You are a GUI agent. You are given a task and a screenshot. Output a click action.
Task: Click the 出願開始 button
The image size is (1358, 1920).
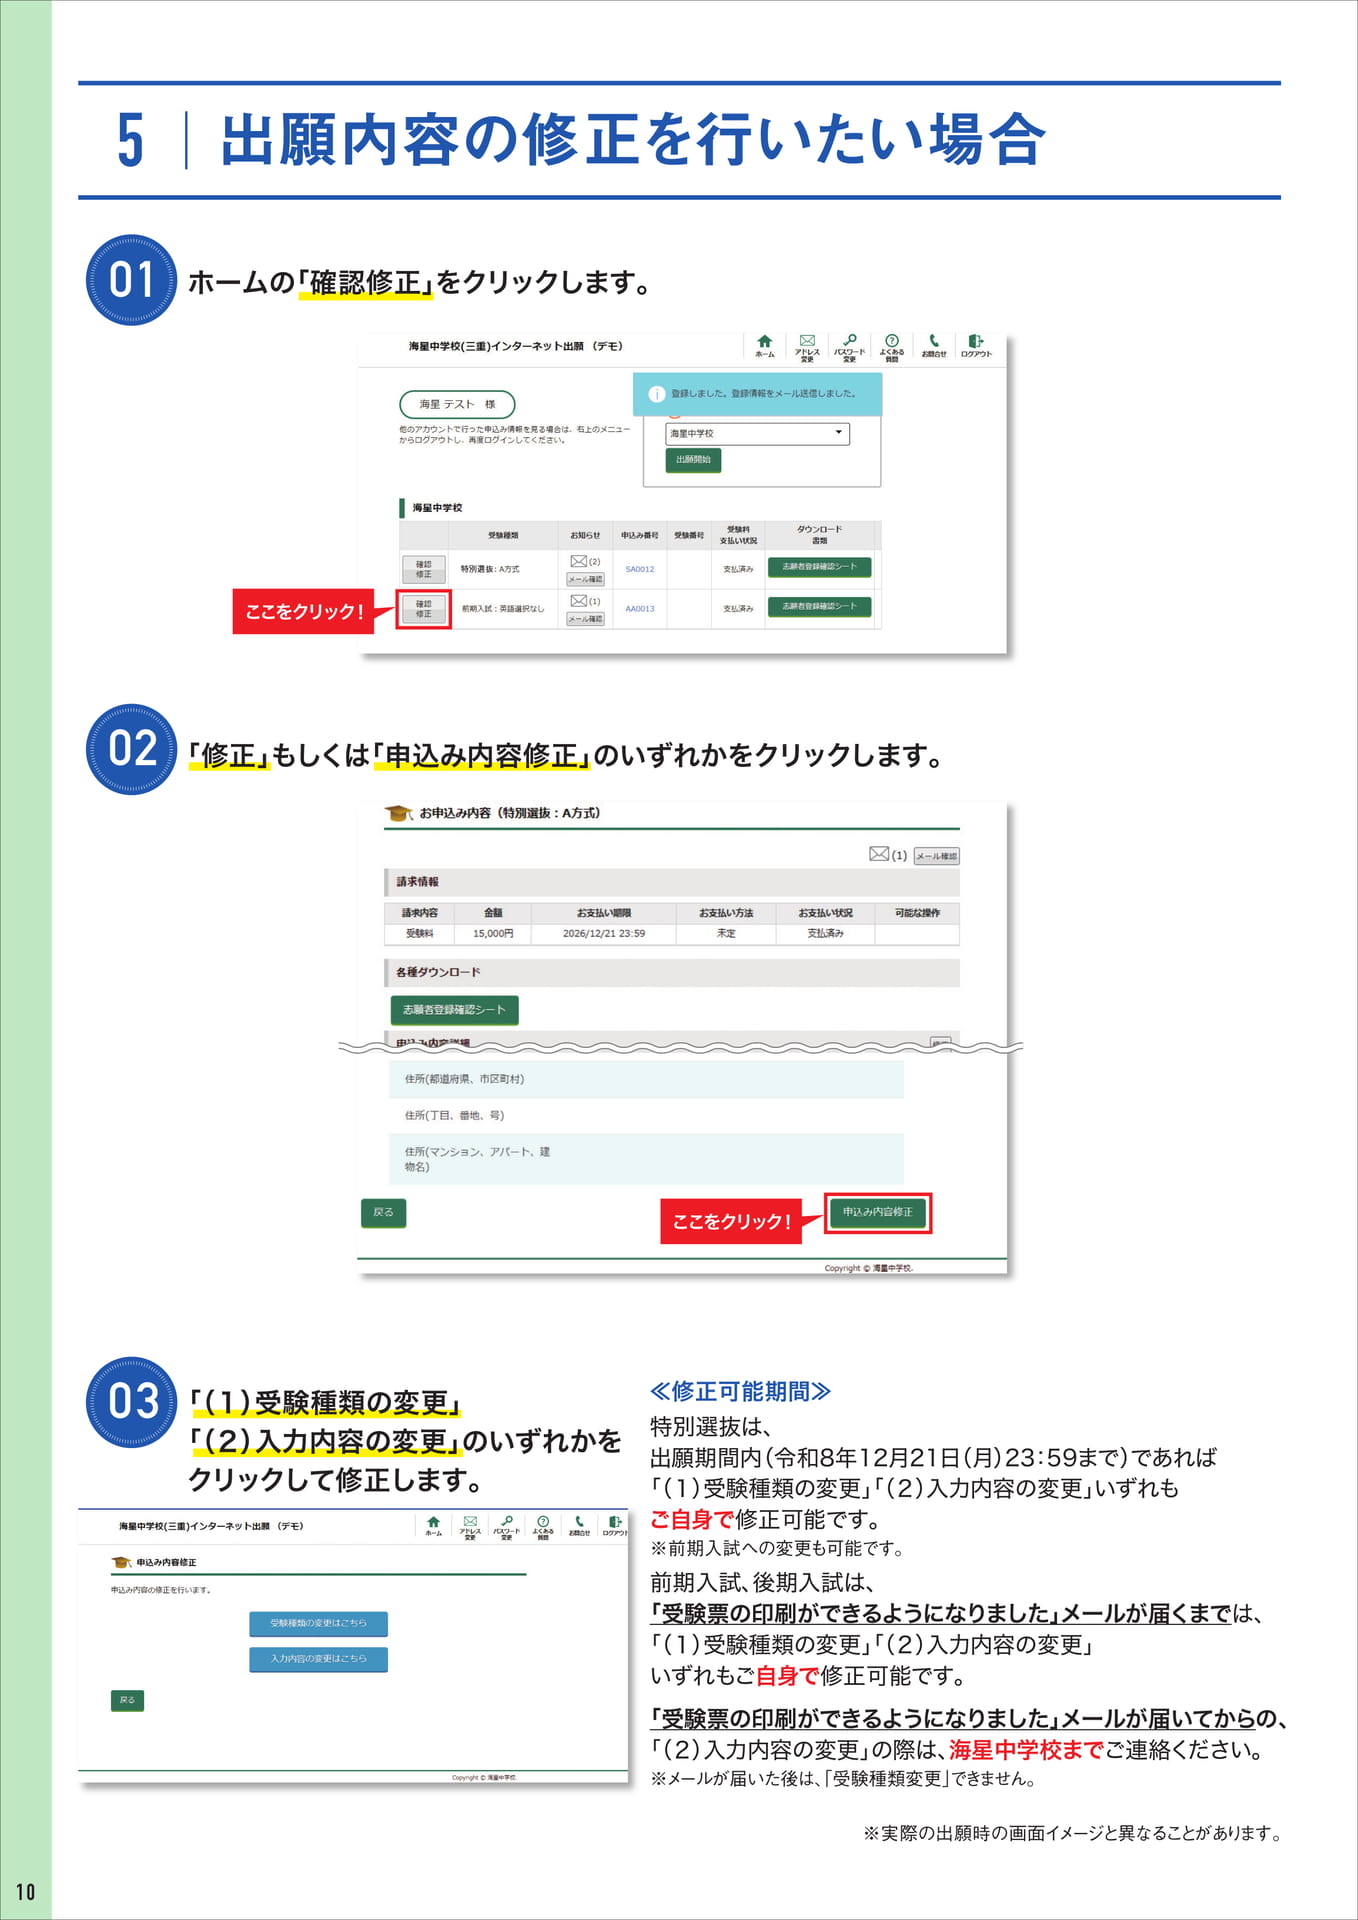pos(693,460)
